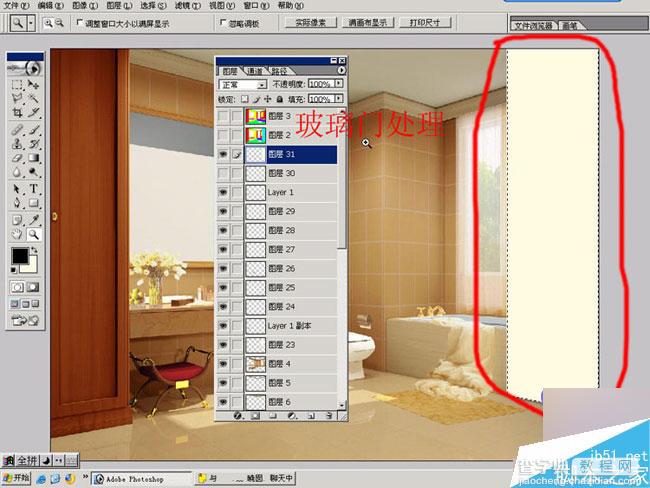The image size is (650, 488).
Task: Select the Hand tool
Action: click(17, 234)
